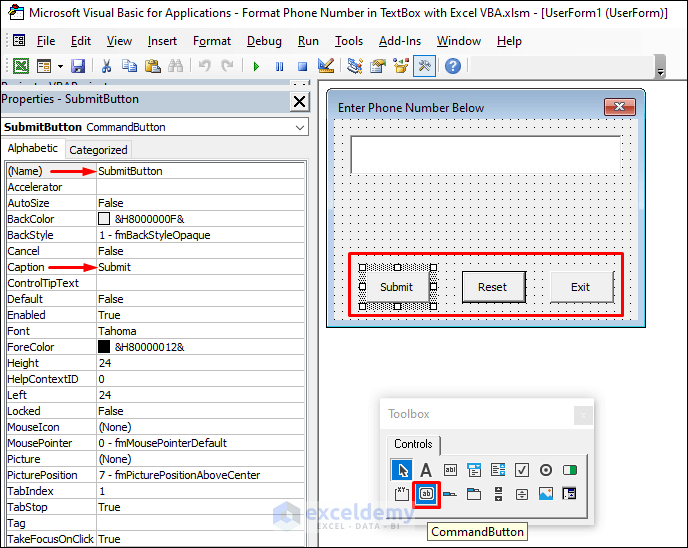Open the File menu
Screen dimensions: 688x548
46,41
